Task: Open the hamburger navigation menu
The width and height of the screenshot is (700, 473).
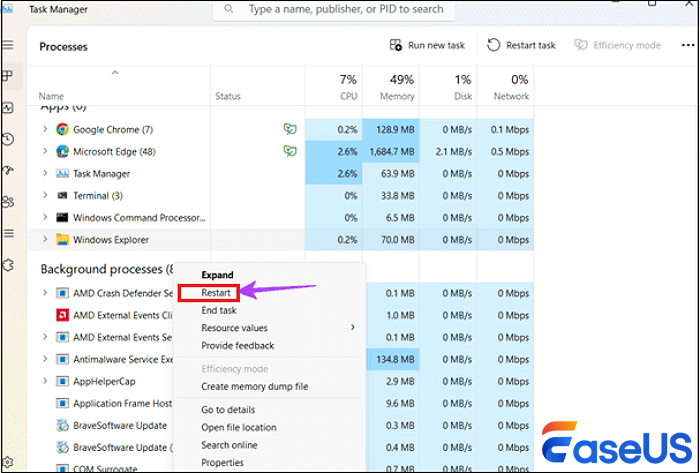Action: coord(8,46)
